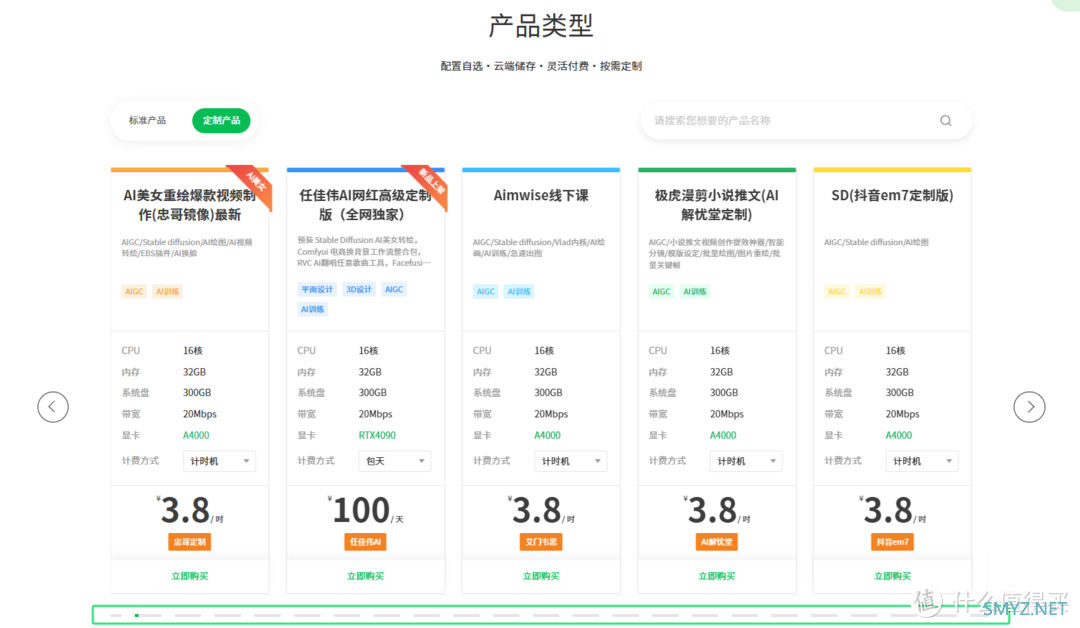Click yellow AI训练 tag on SD抖音em7 card

tap(871, 291)
